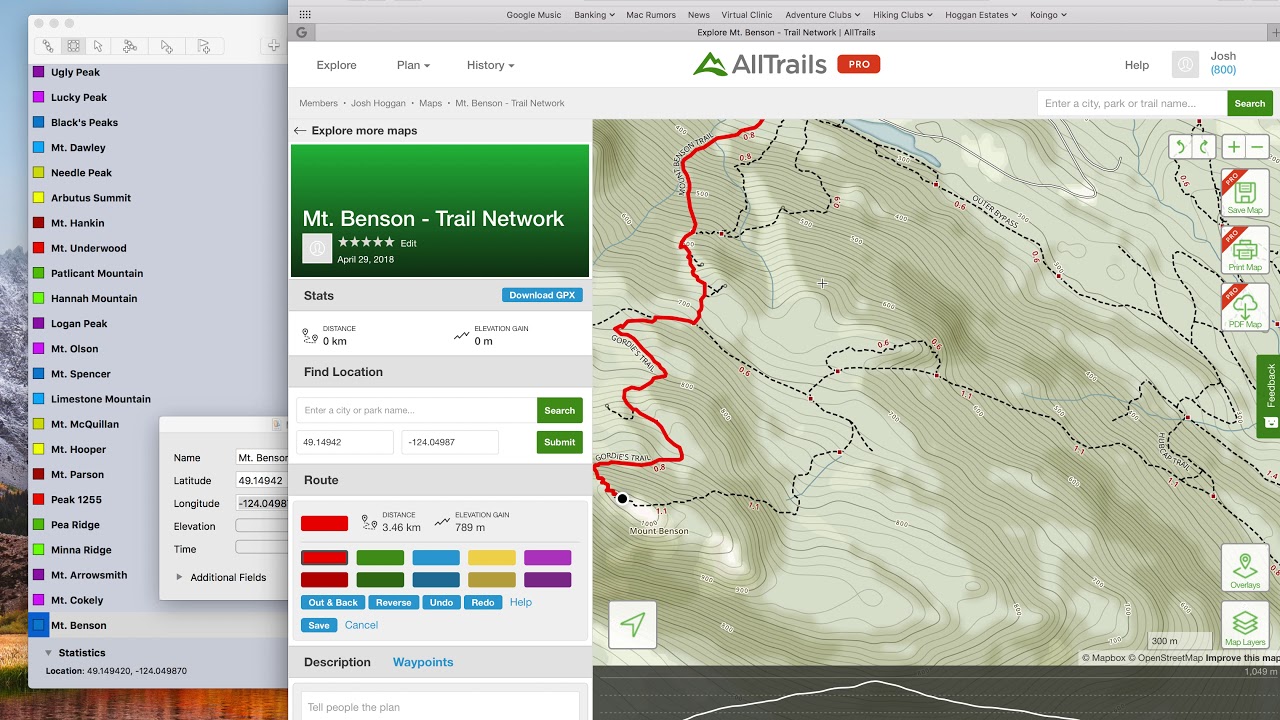Screen dimensions: 1280x720
Task: Open the Hoggan Estates bookmarks dropdown
Action: point(981,15)
